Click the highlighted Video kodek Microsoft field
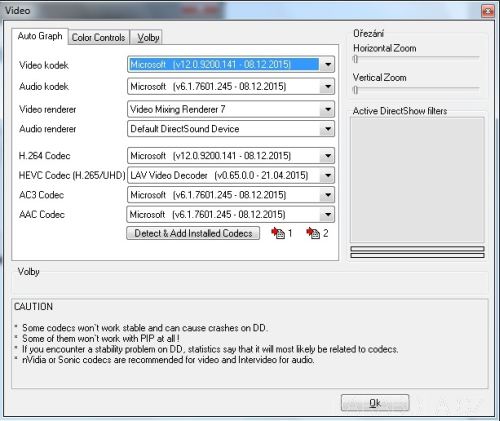The height and width of the screenshot is (421, 500). [x=224, y=64]
